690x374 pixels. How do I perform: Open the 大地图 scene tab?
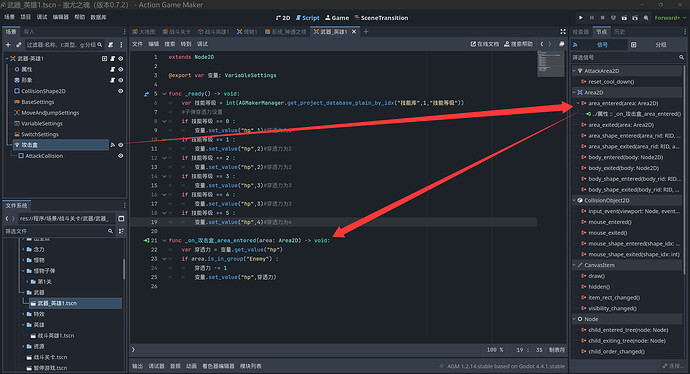point(144,32)
